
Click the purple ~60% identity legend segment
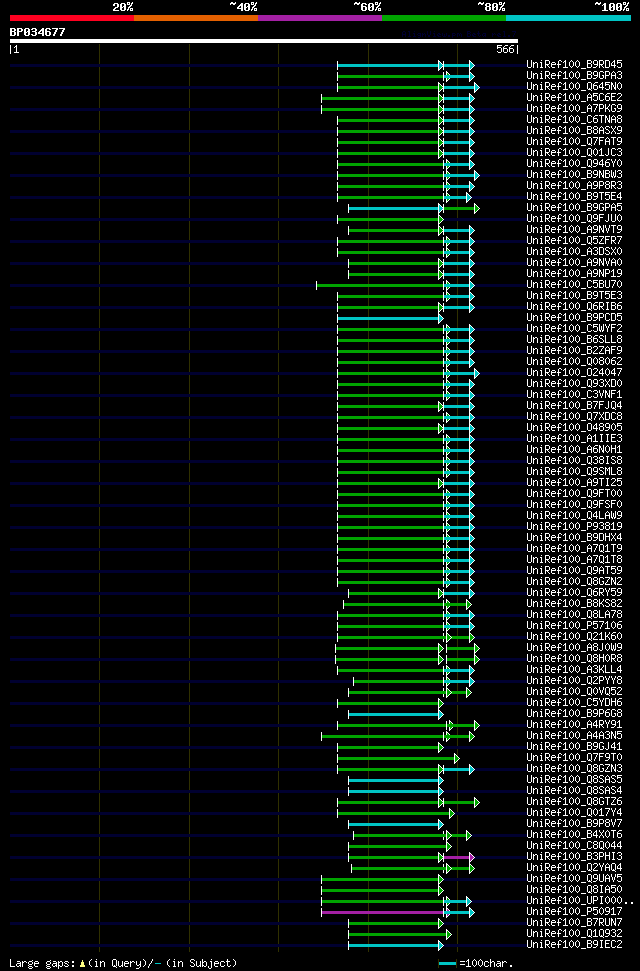coord(320,18)
